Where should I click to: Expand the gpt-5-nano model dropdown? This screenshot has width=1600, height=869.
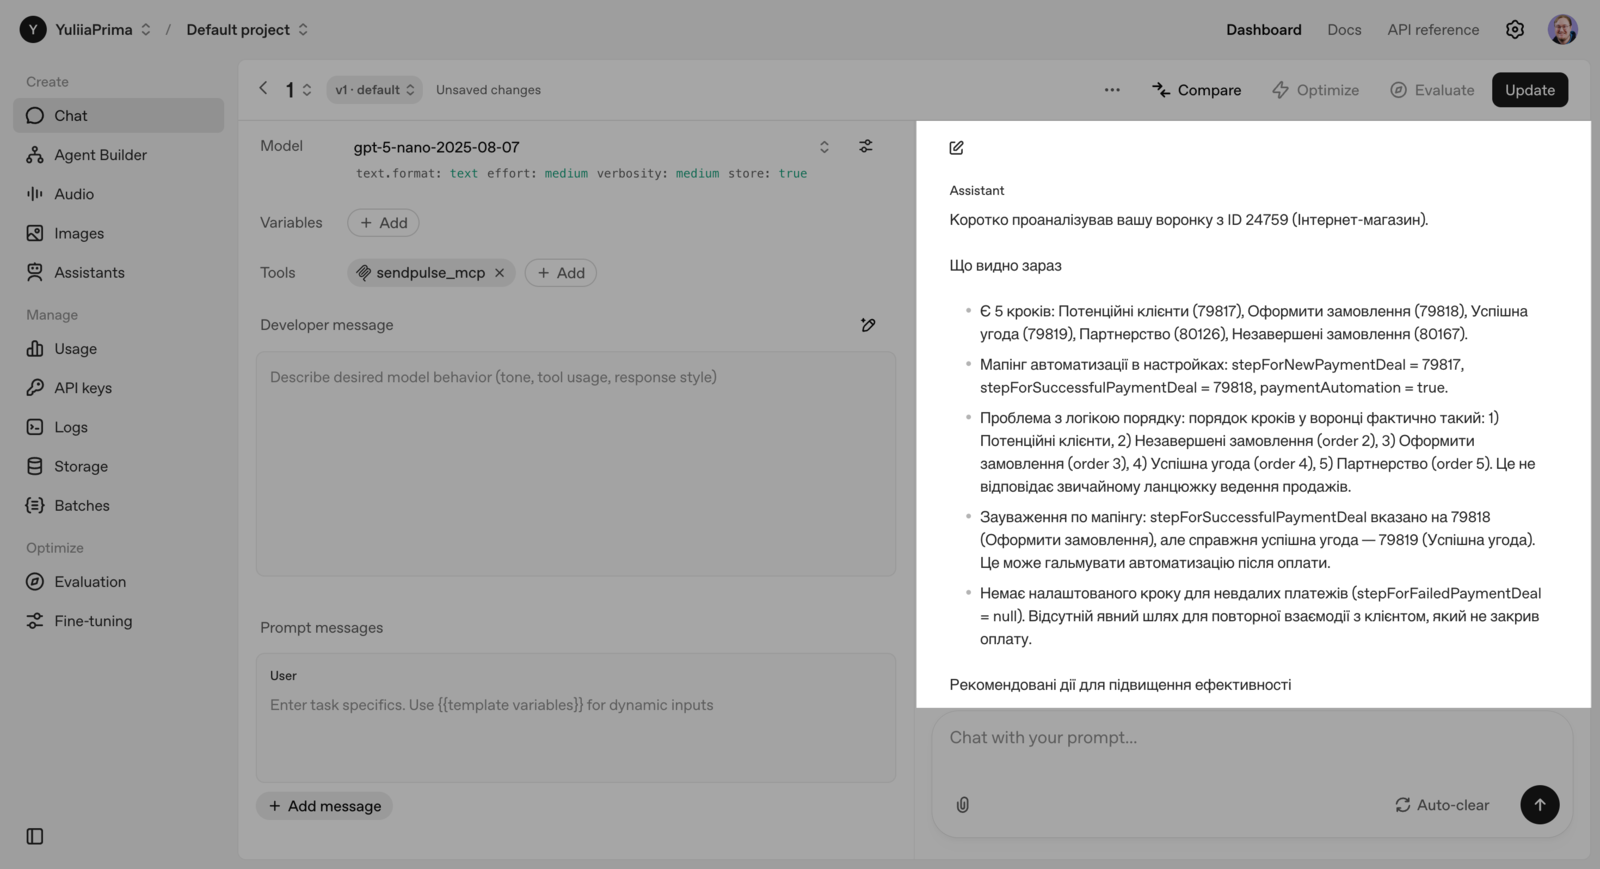click(824, 147)
